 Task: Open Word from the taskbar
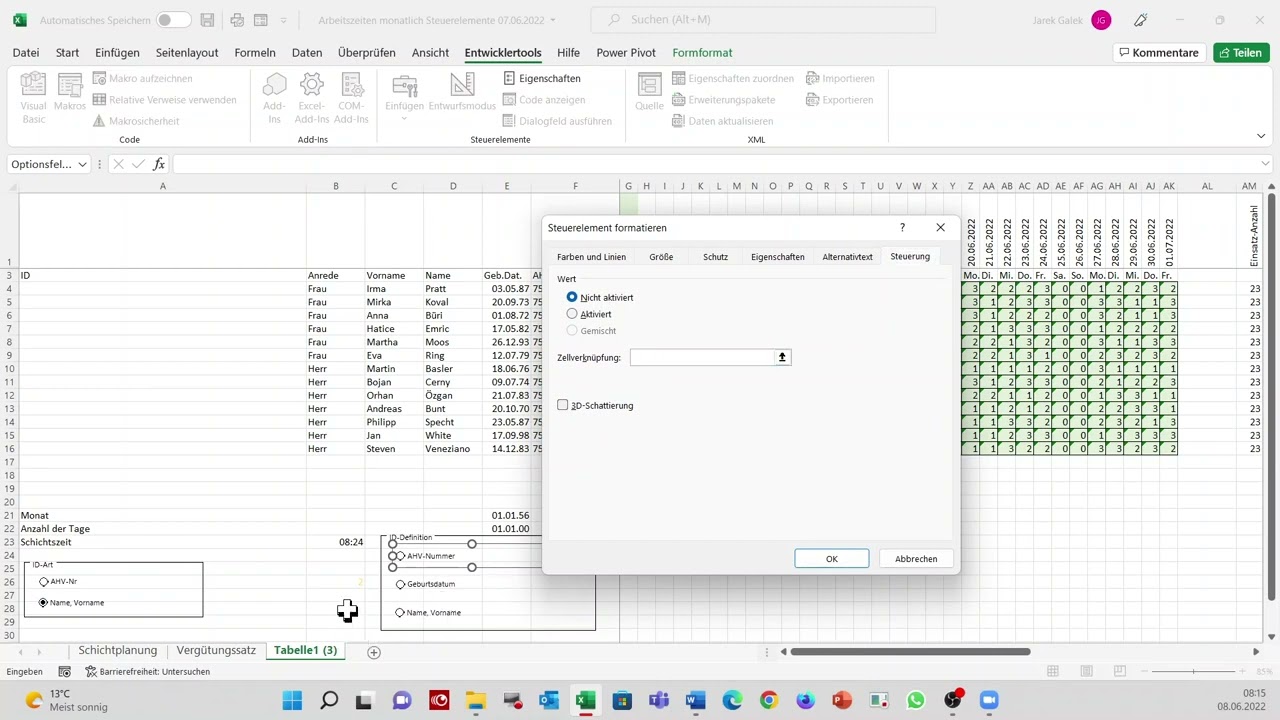tap(696, 700)
